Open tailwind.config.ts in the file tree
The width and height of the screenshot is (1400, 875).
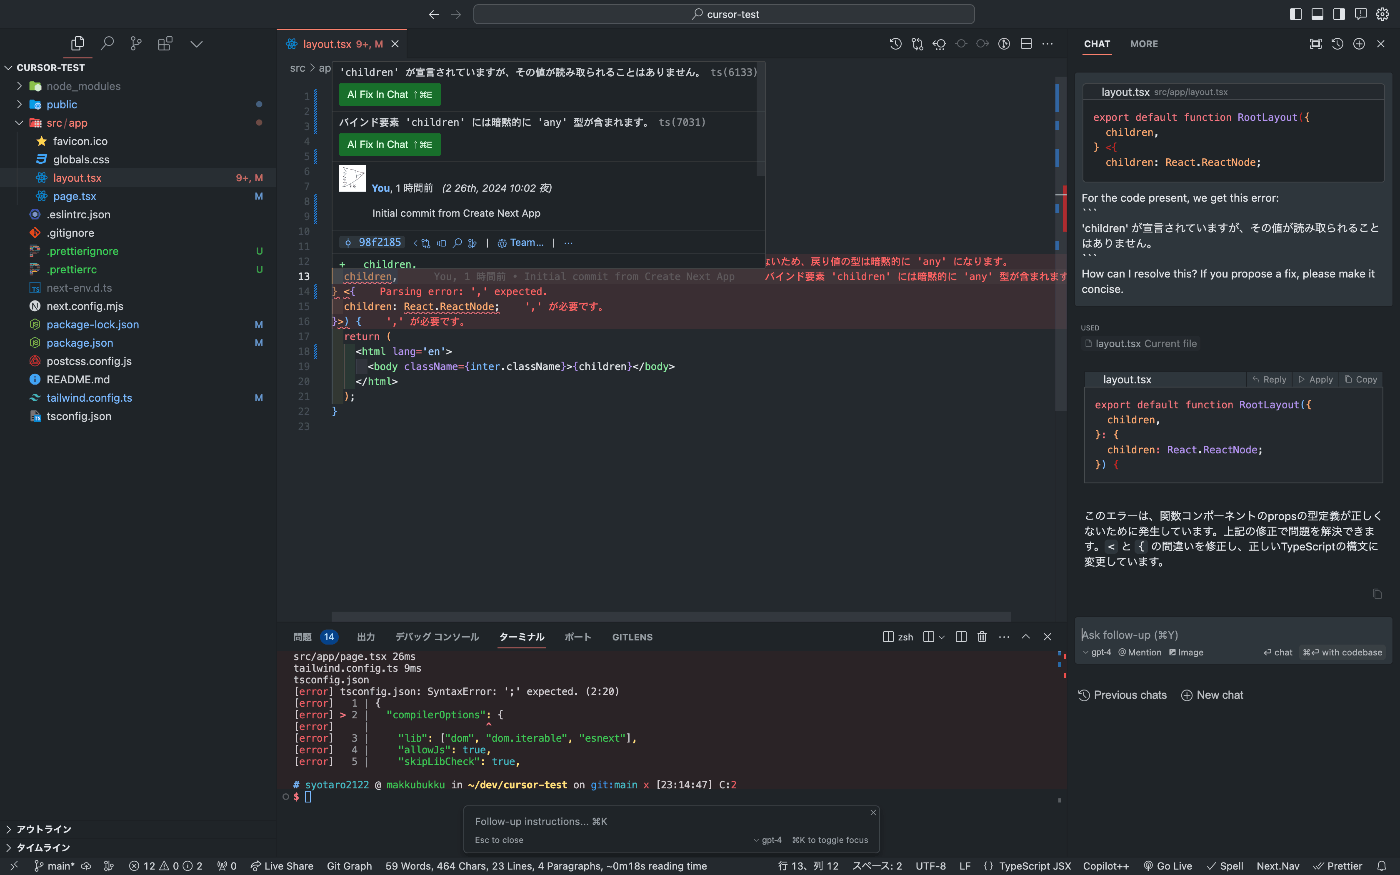click(89, 398)
